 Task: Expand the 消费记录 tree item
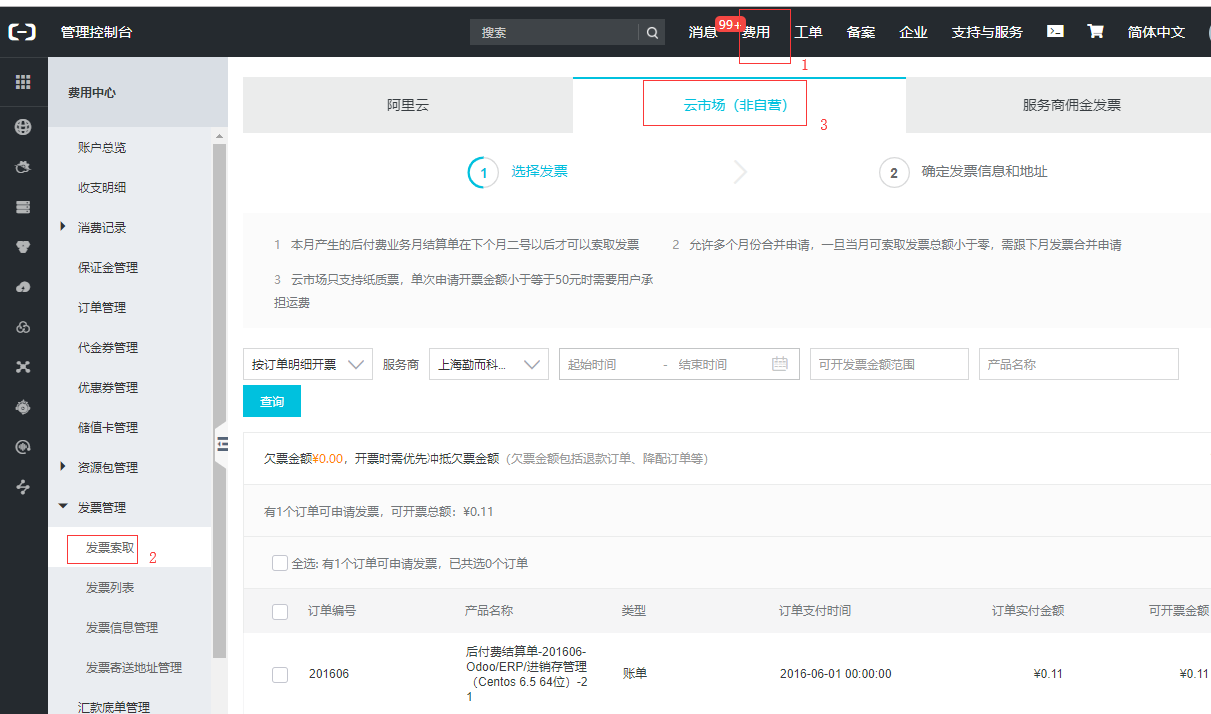point(64,227)
